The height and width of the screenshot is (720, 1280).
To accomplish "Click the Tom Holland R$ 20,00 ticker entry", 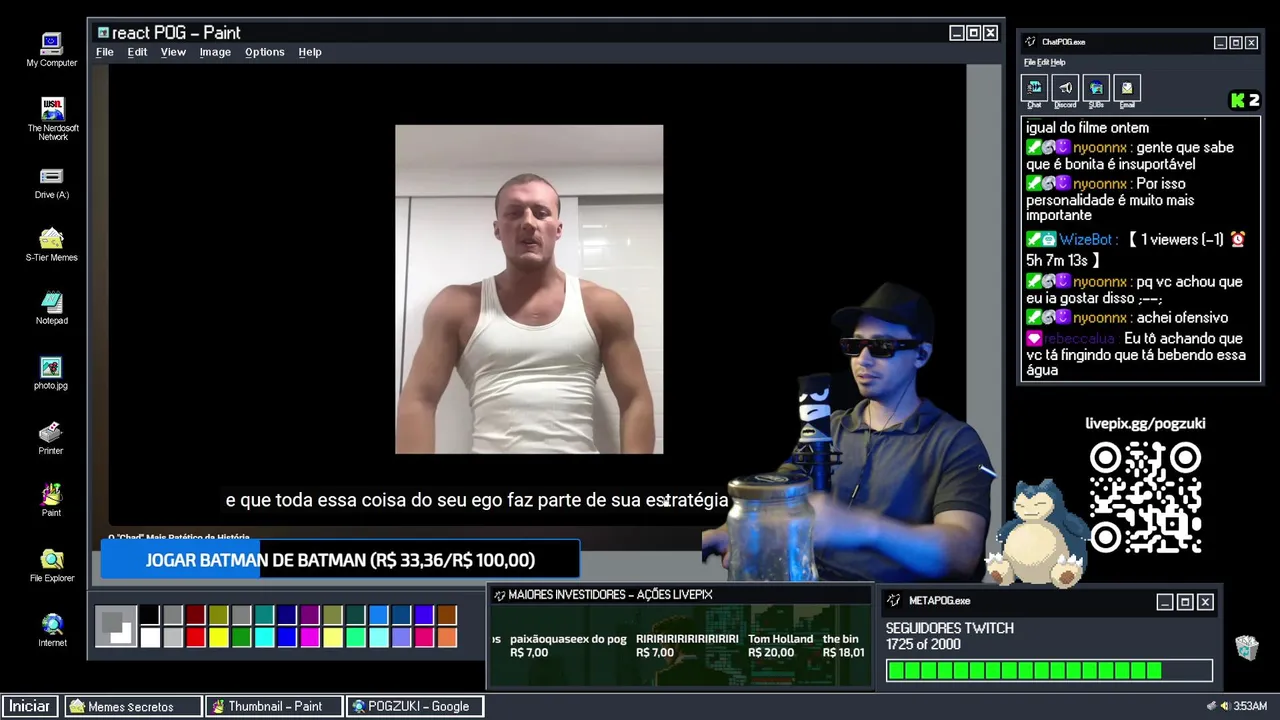I will [780, 646].
